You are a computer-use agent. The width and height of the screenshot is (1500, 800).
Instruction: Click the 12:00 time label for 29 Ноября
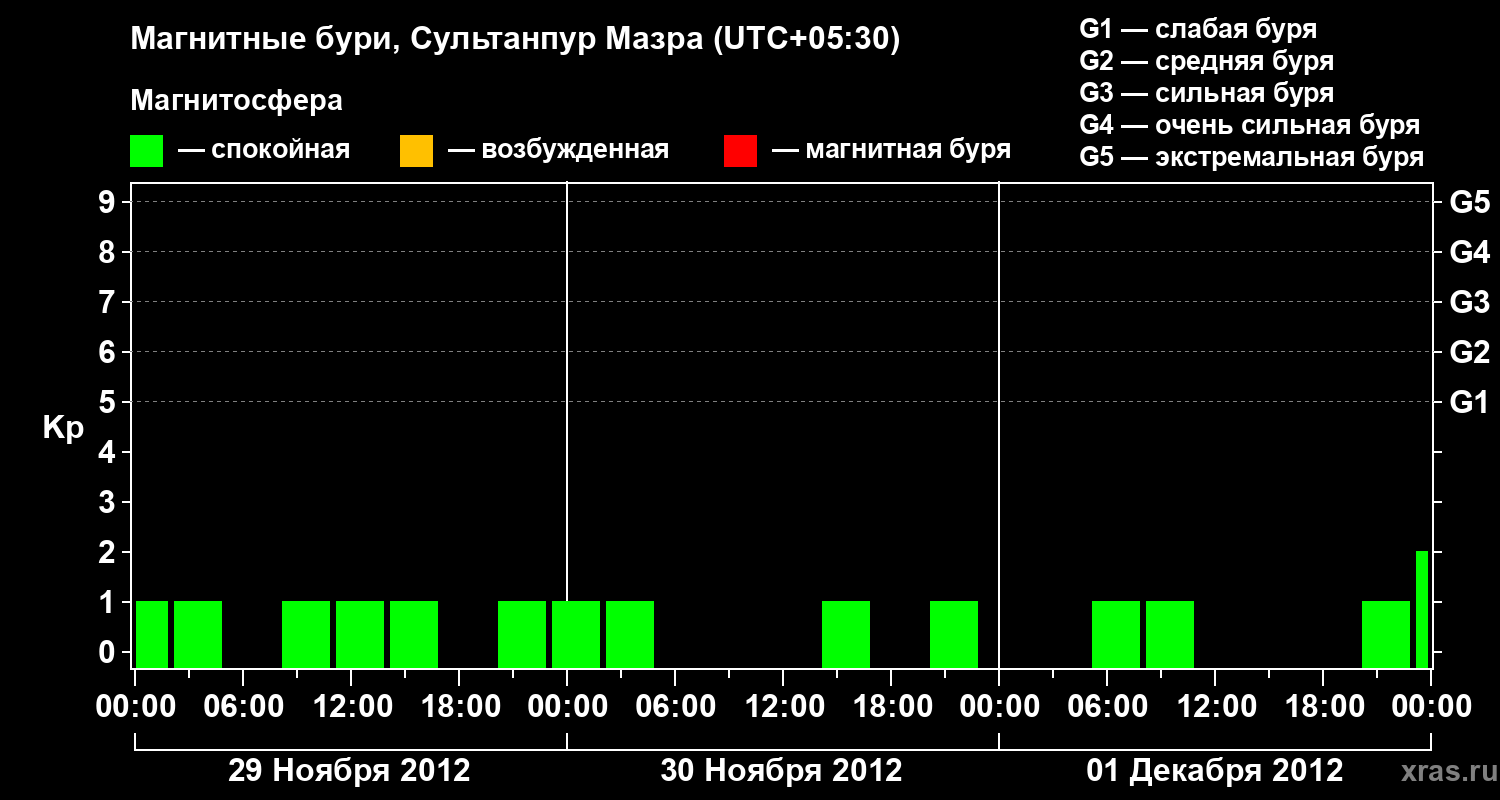(x=351, y=706)
